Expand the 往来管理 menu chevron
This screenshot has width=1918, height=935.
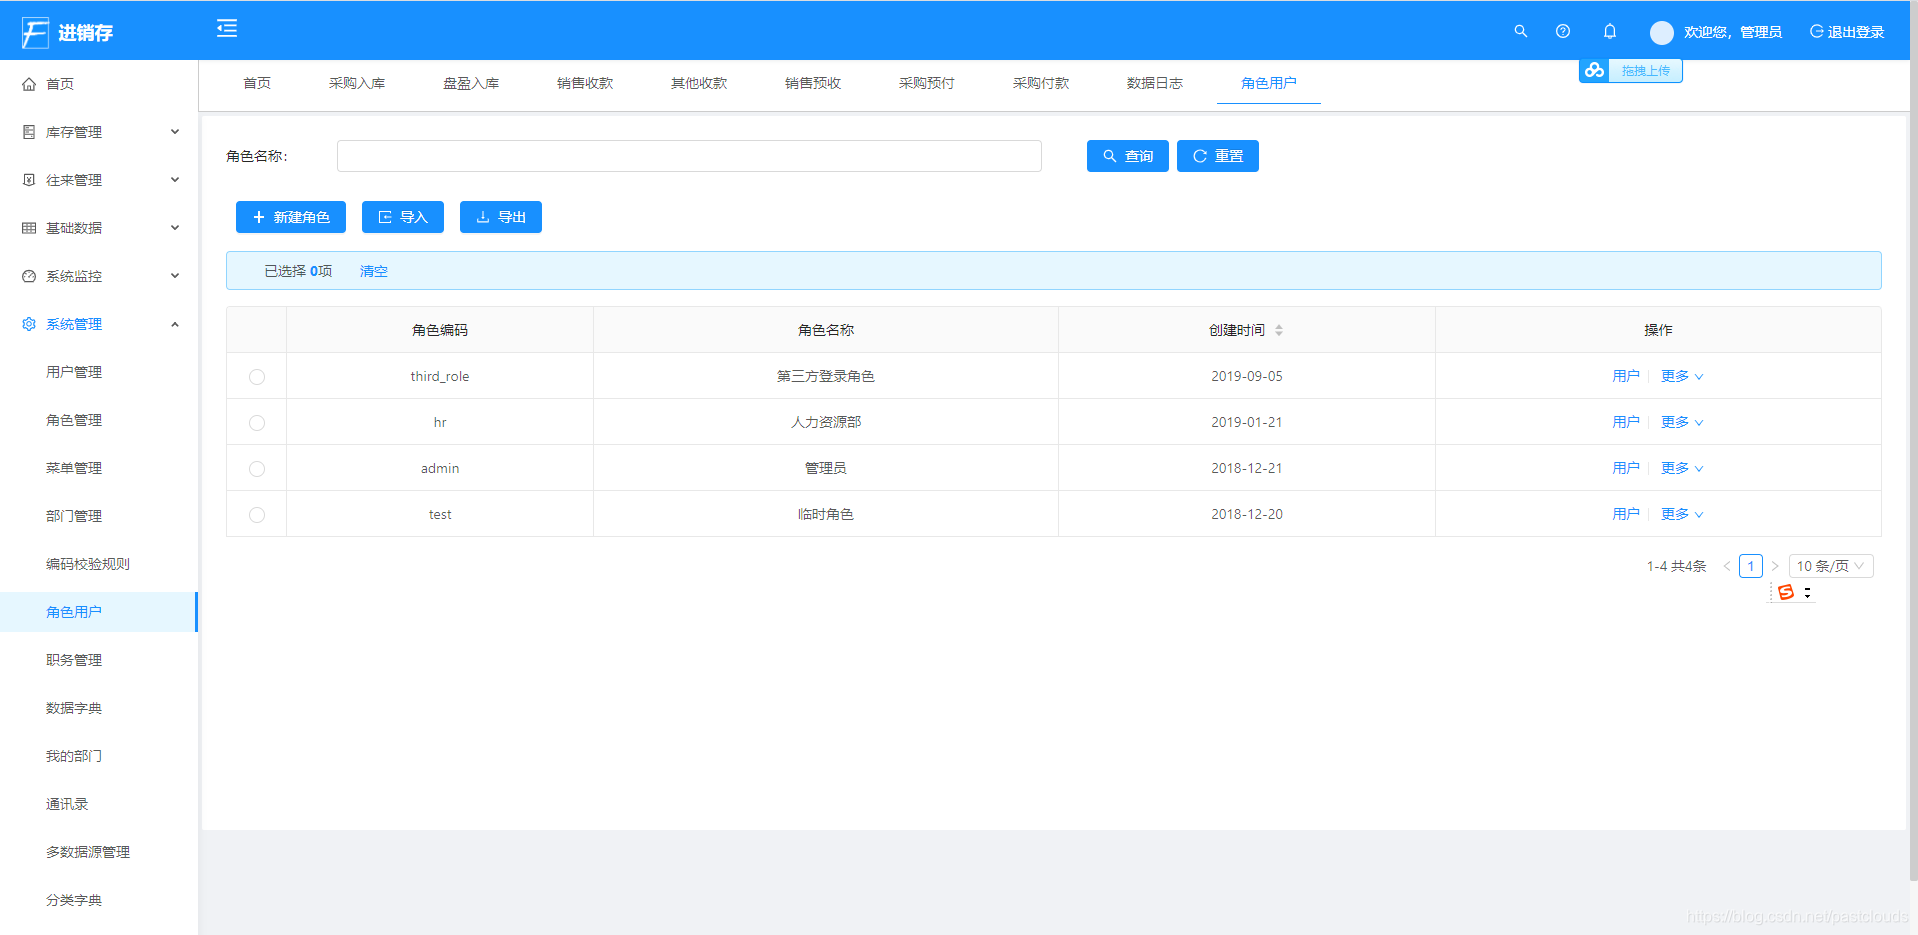point(175,180)
